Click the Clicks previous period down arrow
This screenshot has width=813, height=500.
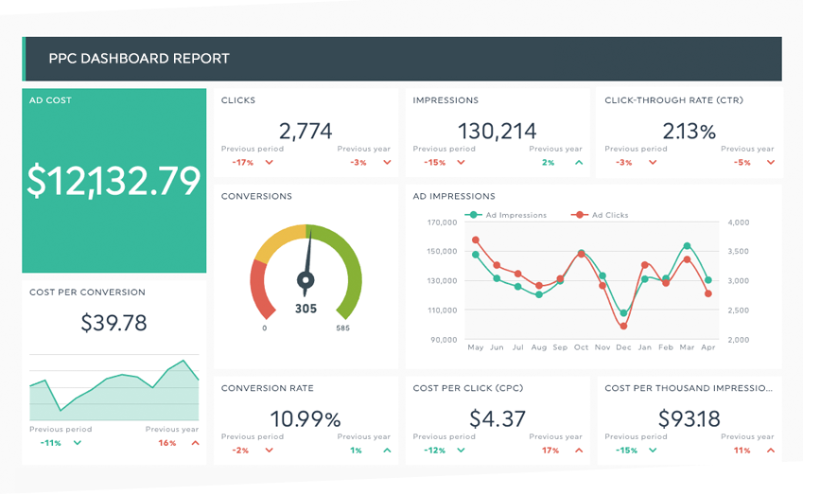coord(269,162)
